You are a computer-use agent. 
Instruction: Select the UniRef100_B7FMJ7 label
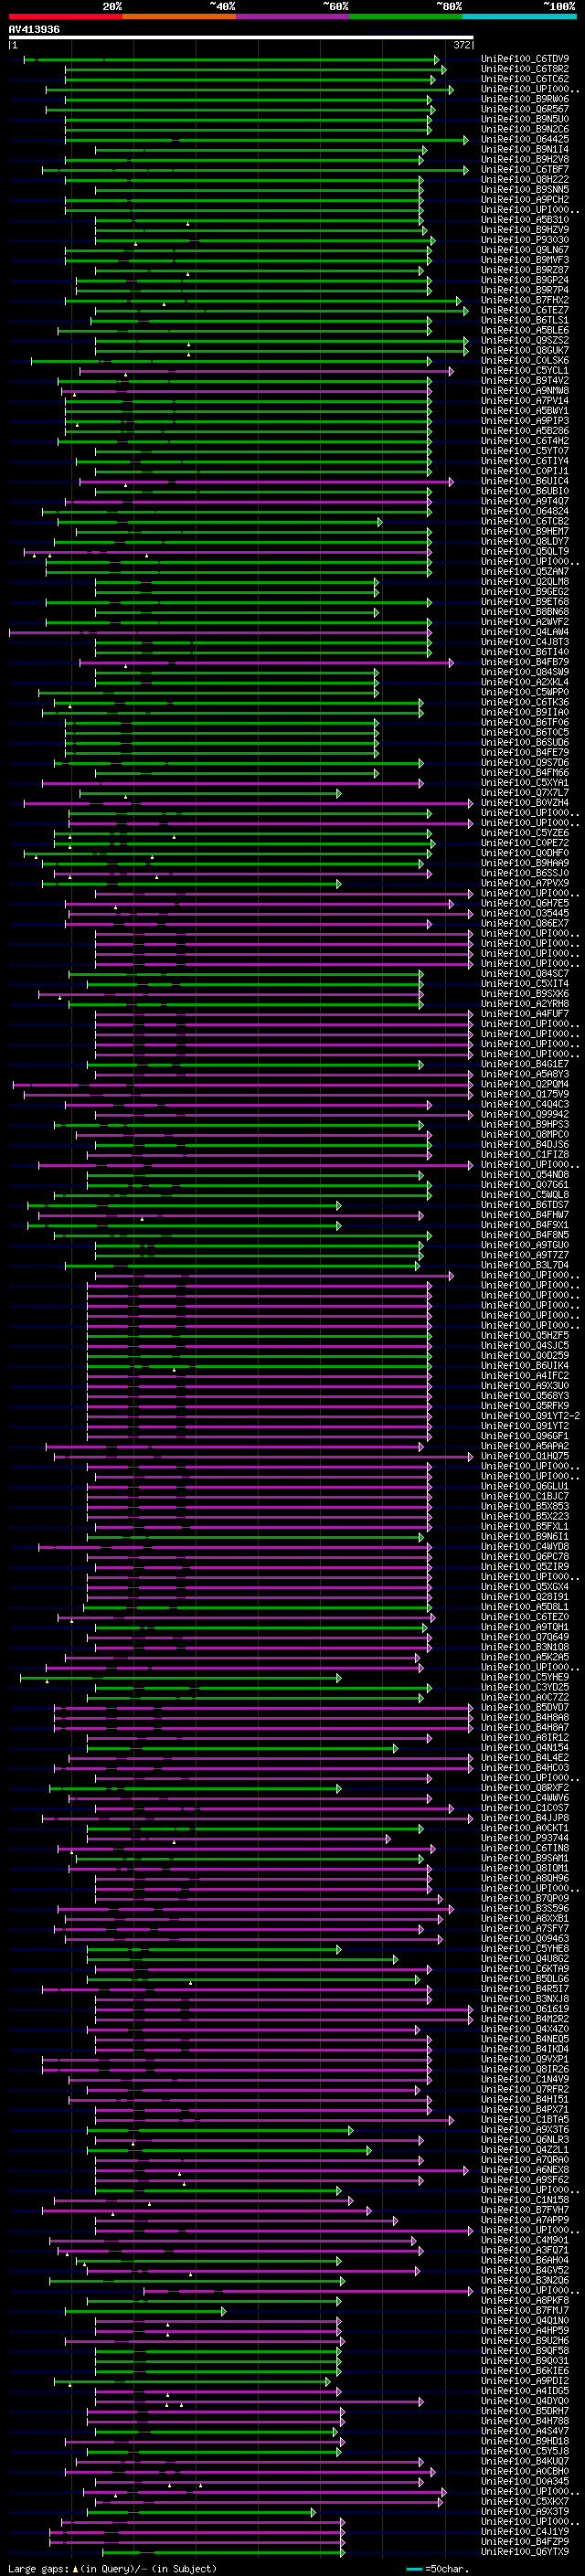(524, 2311)
